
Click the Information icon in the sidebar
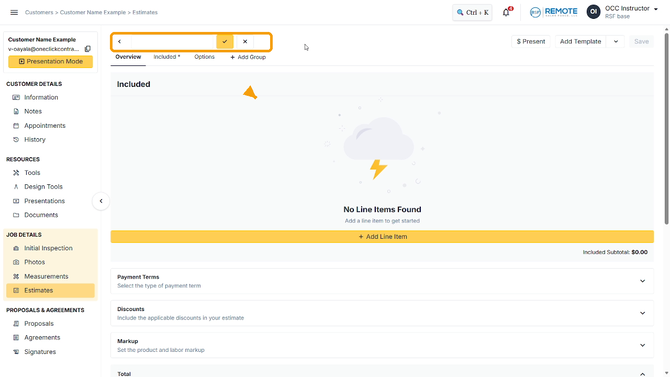pos(16,97)
